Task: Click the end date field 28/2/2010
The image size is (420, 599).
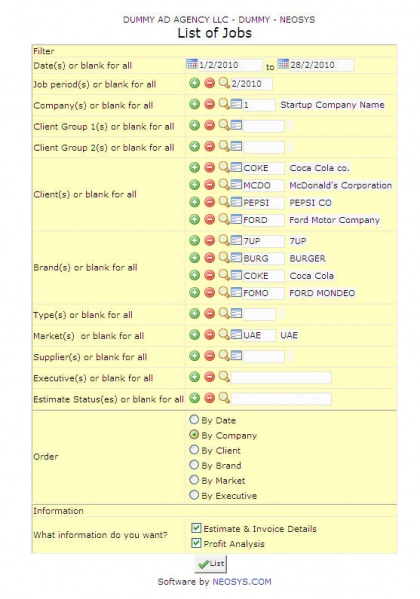Action: click(321, 65)
